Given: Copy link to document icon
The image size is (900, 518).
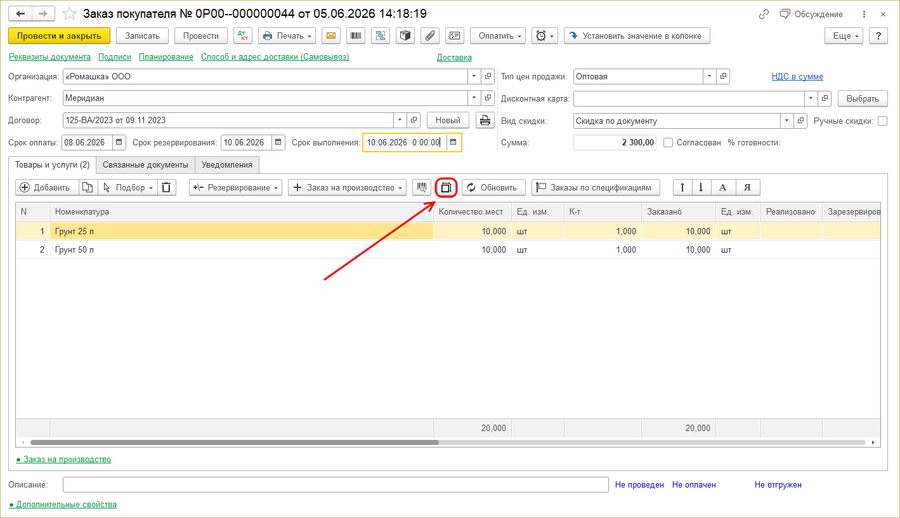Looking at the screenshot, I should point(763,14).
